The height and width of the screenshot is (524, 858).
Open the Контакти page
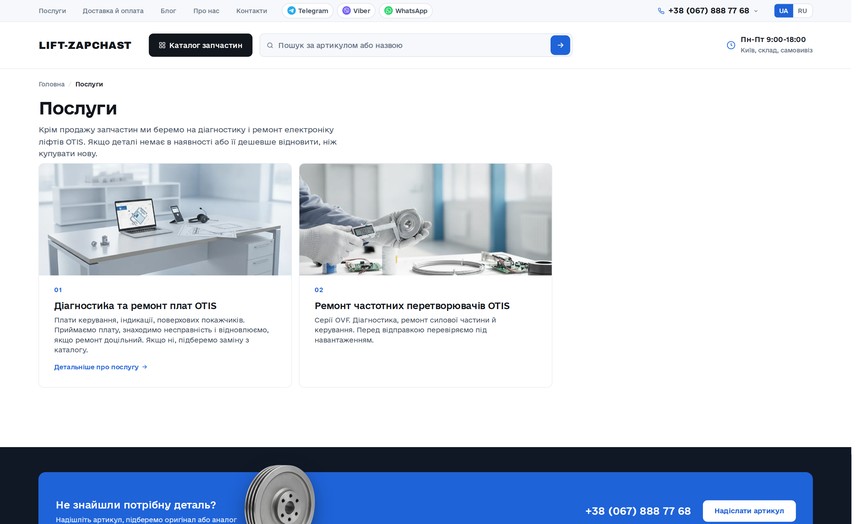click(251, 11)
